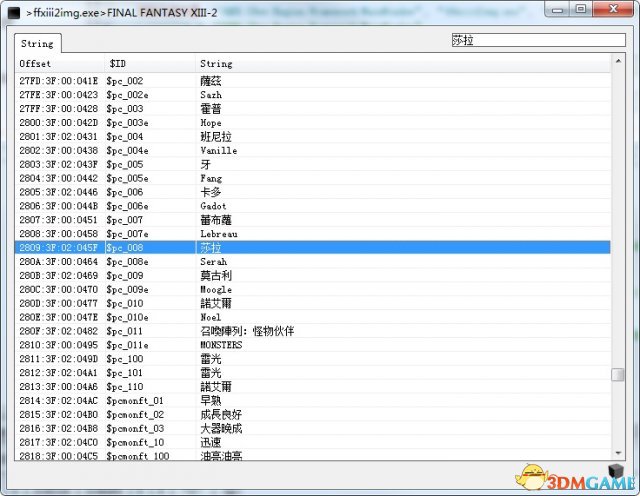The height and width of the screenshot is (496, 640).
Task: Select the row with string Lebreau
Action: pyautogui.click(x=313, y=234)
